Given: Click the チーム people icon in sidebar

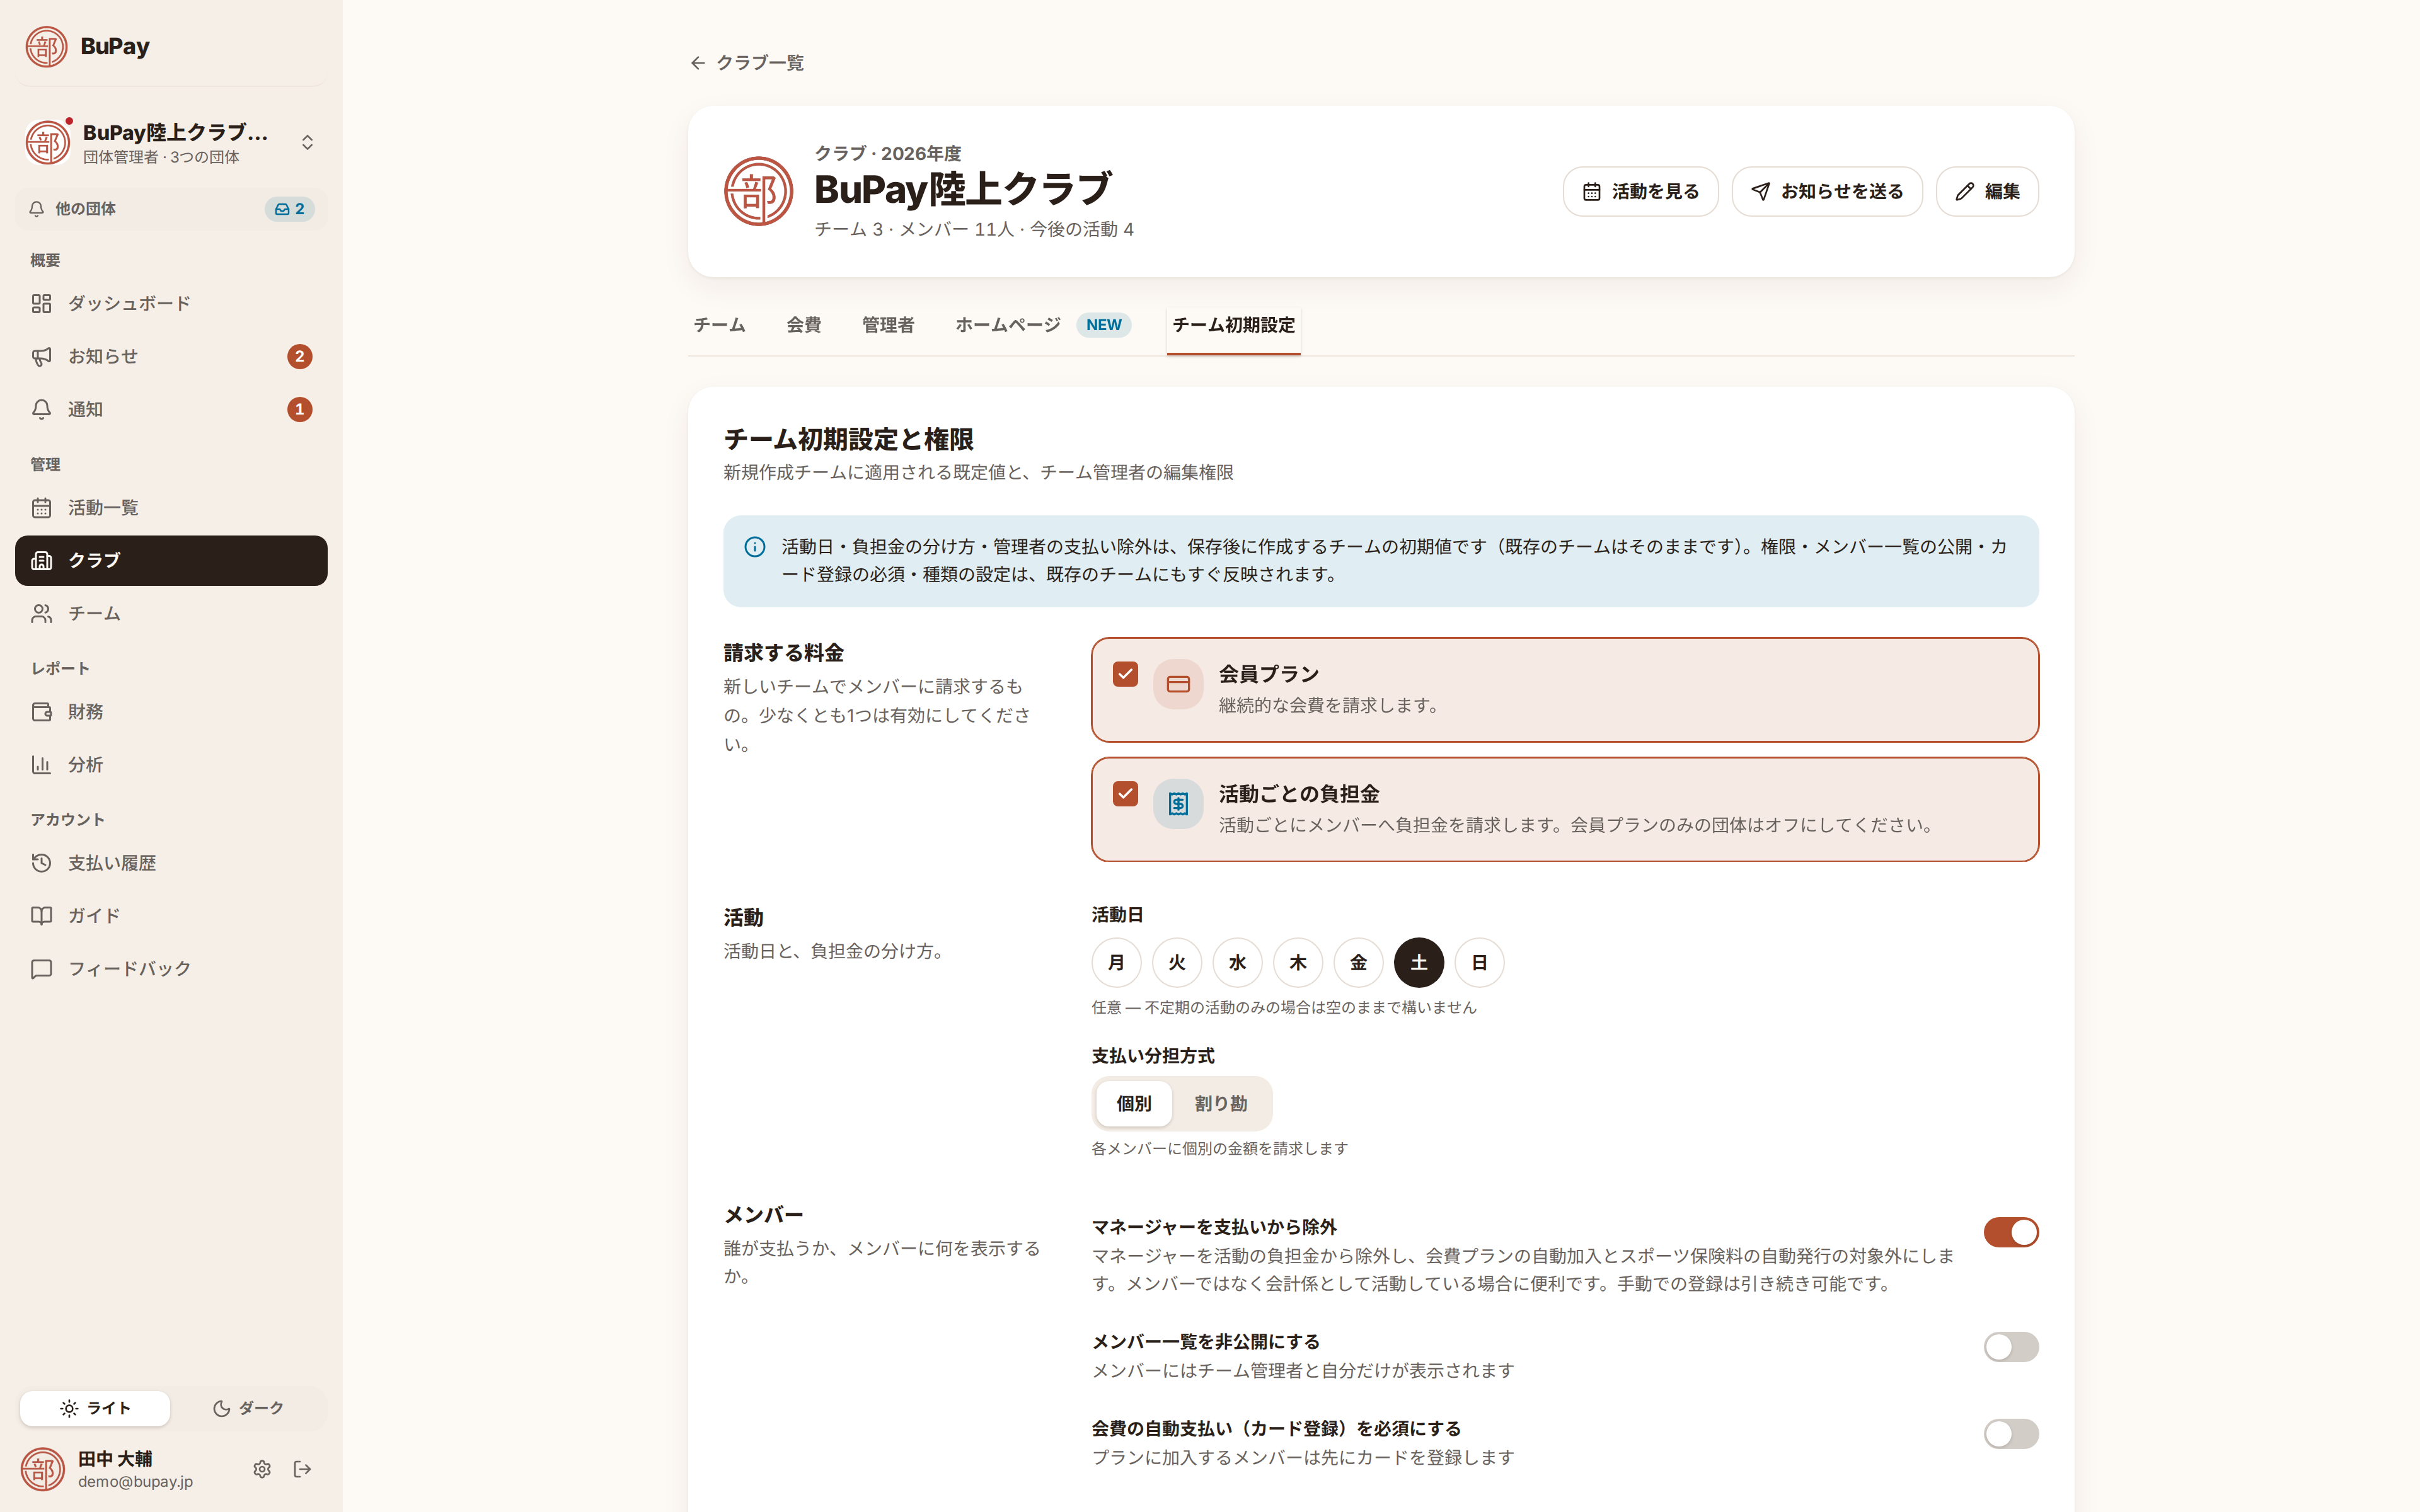Looking at the screenshot, I should [x=41, y=613].
